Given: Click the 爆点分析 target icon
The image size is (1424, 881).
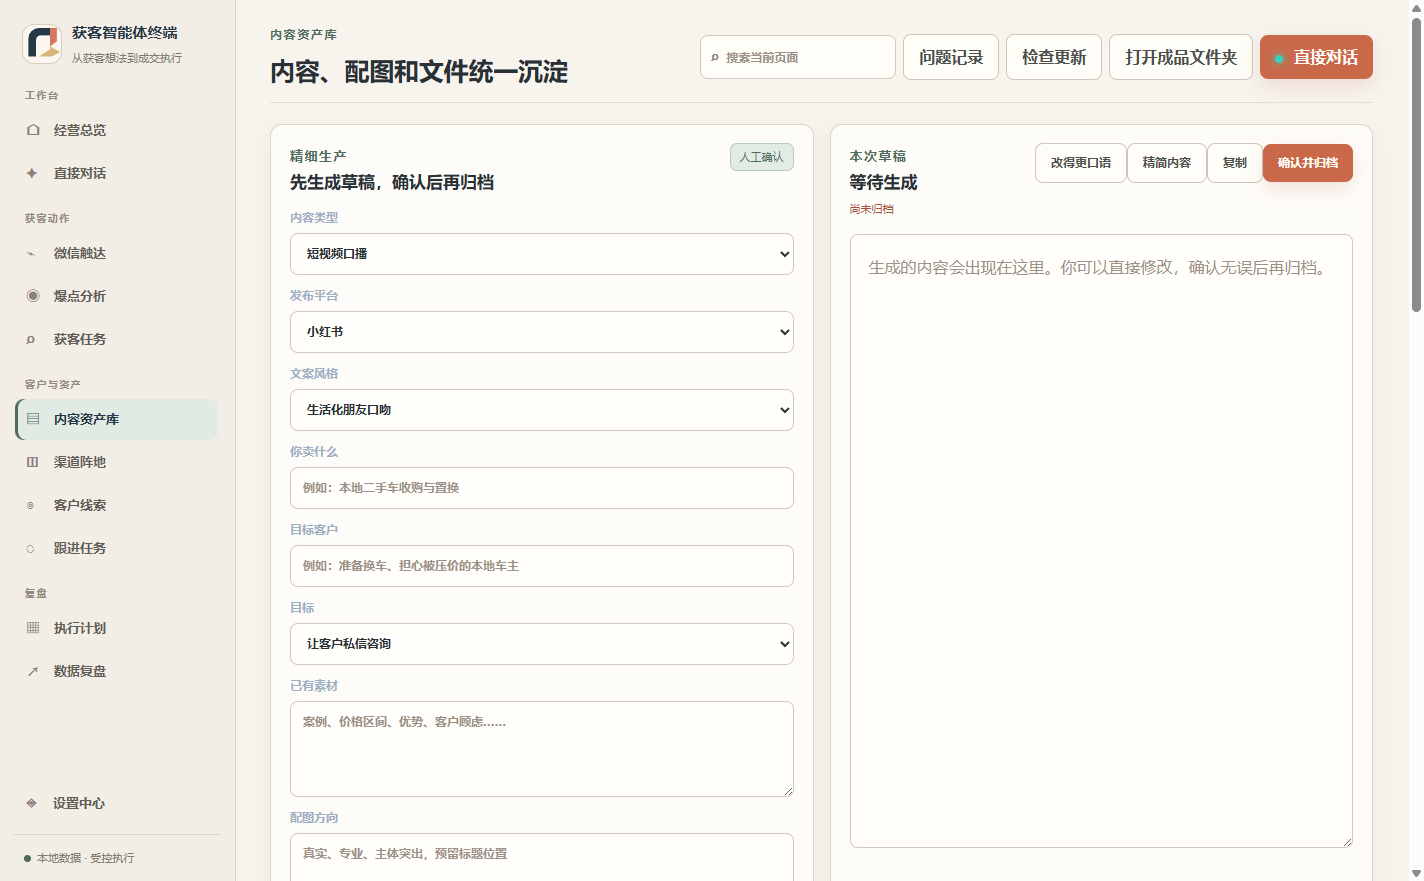Looking at the screenshot, I should point(33,296).
